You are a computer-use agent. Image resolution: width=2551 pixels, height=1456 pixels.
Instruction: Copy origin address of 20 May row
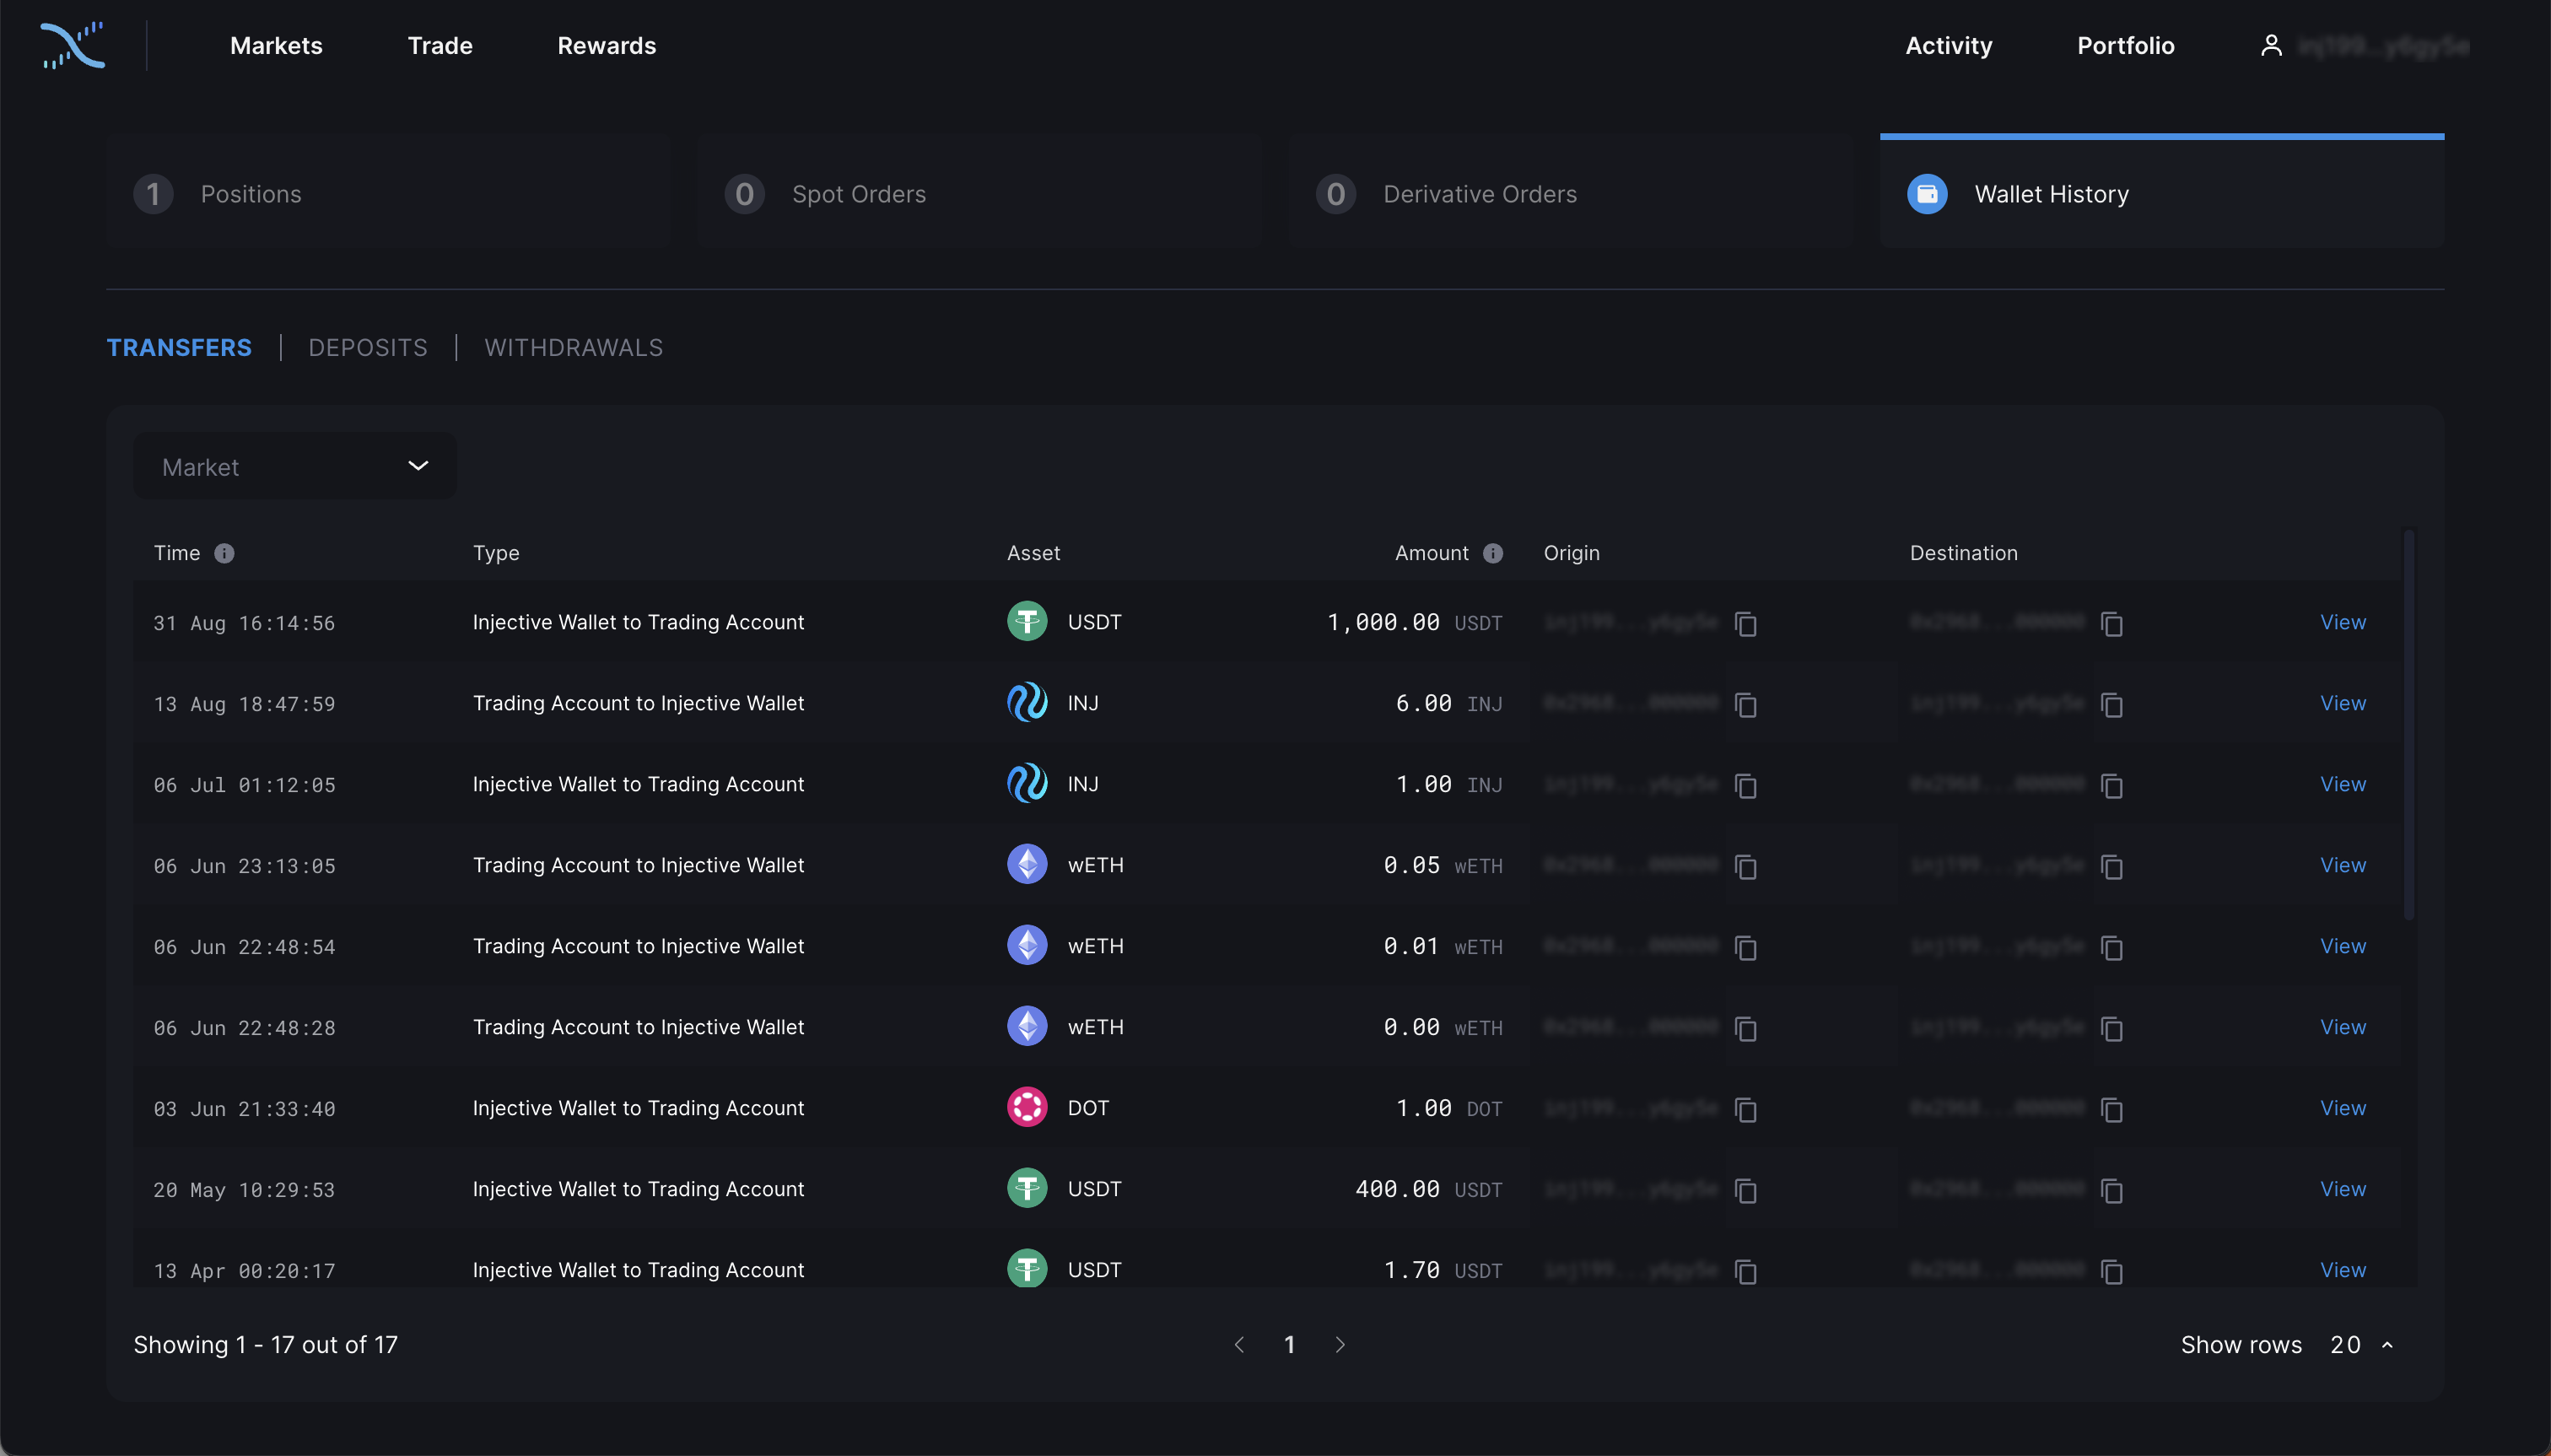(1746, 1191)
